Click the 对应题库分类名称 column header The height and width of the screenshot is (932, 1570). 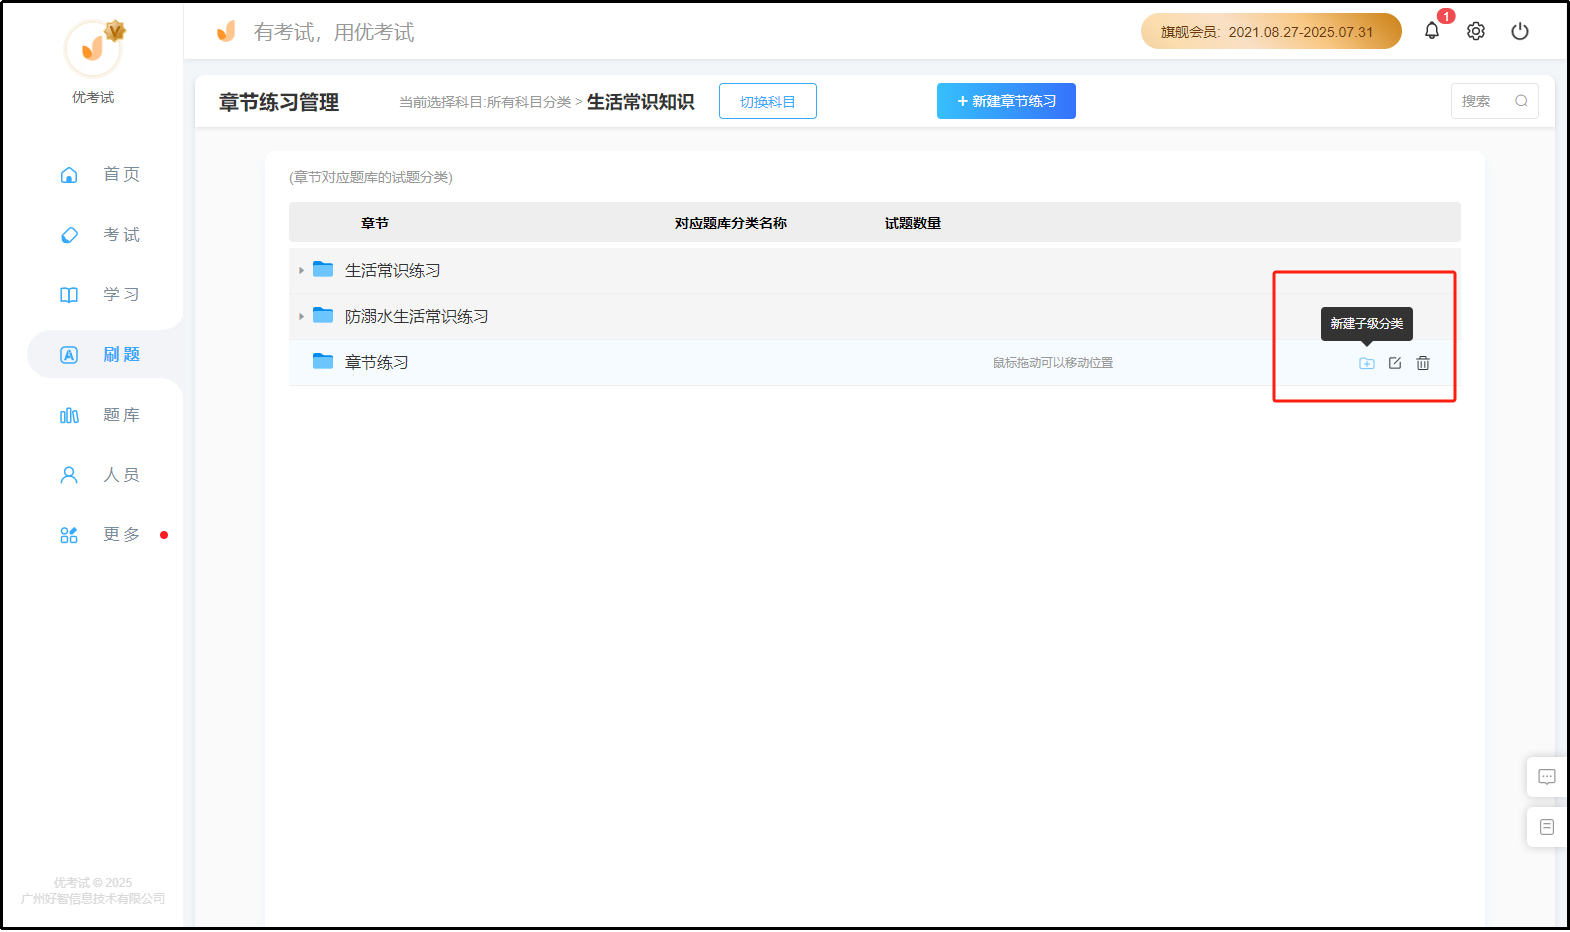[731, 223]
